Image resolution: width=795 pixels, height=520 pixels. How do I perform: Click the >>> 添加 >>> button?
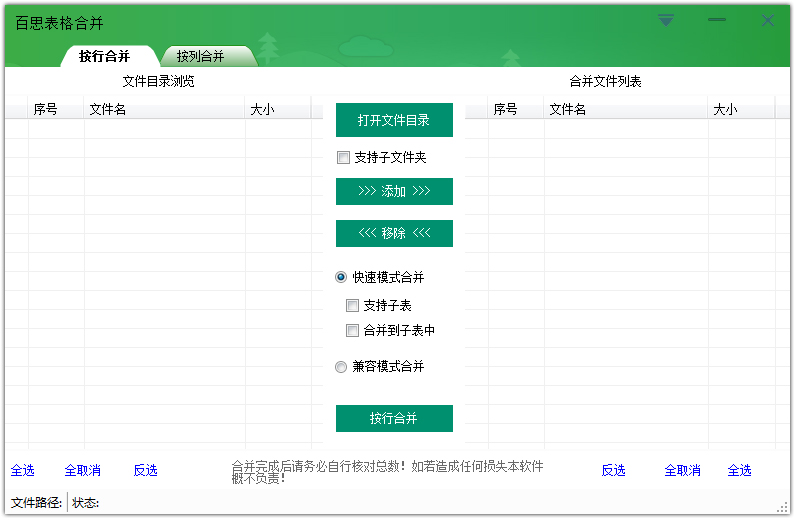394,191
